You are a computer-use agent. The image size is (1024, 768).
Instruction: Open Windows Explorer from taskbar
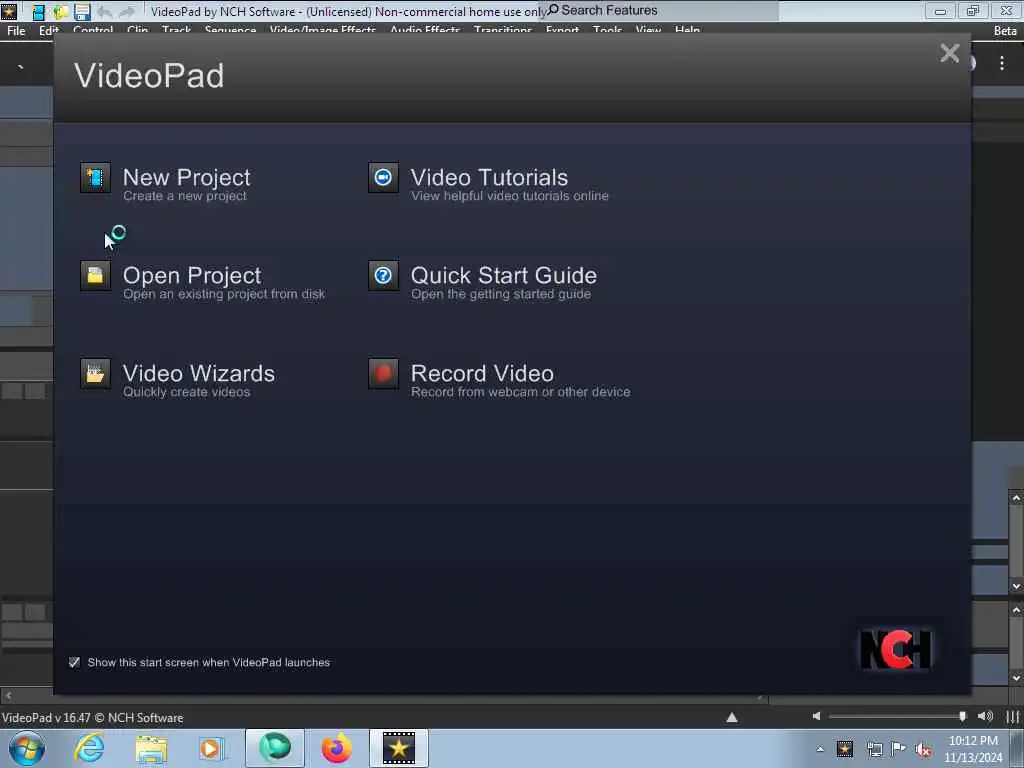coord(151,748)
